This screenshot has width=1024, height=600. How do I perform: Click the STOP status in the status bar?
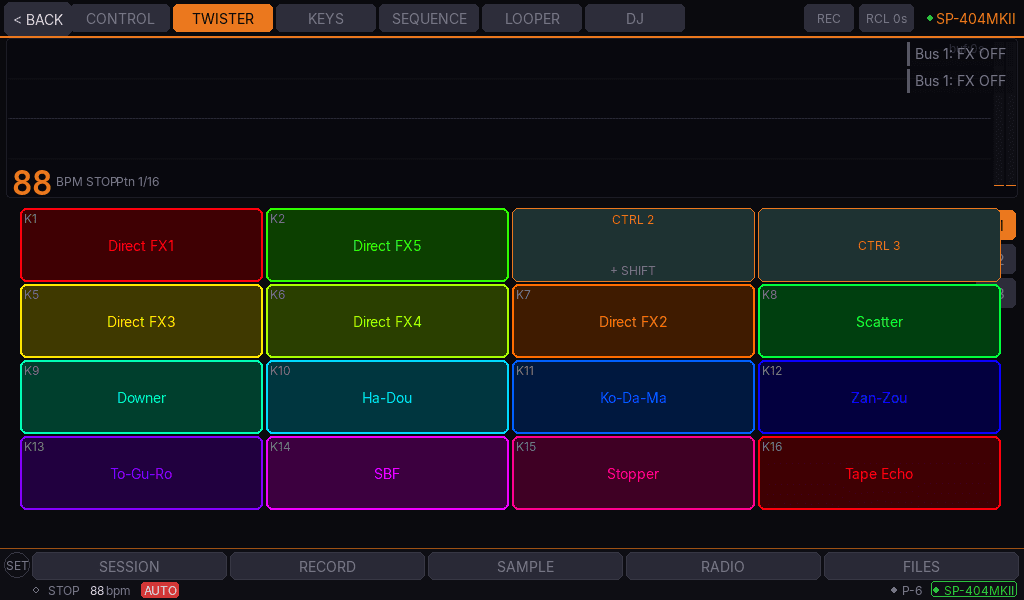coord(63,591)
